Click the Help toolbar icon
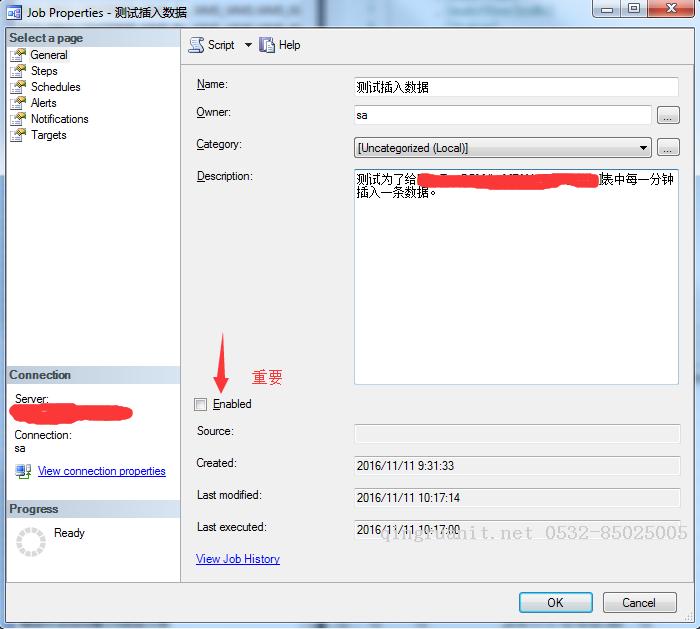The height and width of the screenshot is (629, 700). [x=267, y=45]
